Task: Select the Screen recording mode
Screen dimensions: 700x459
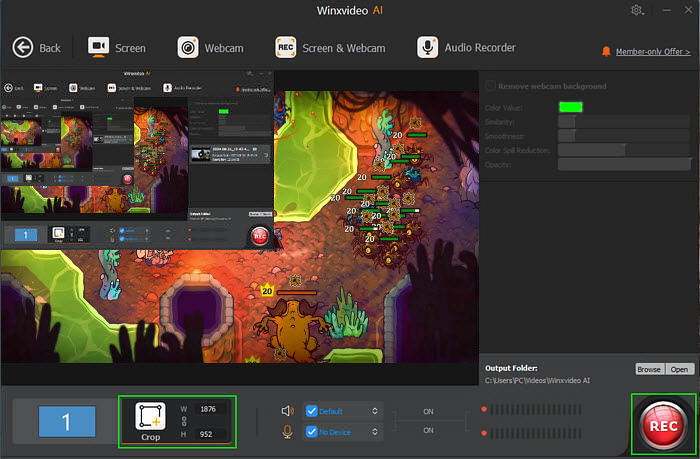Action: click(x=116, y=47)
